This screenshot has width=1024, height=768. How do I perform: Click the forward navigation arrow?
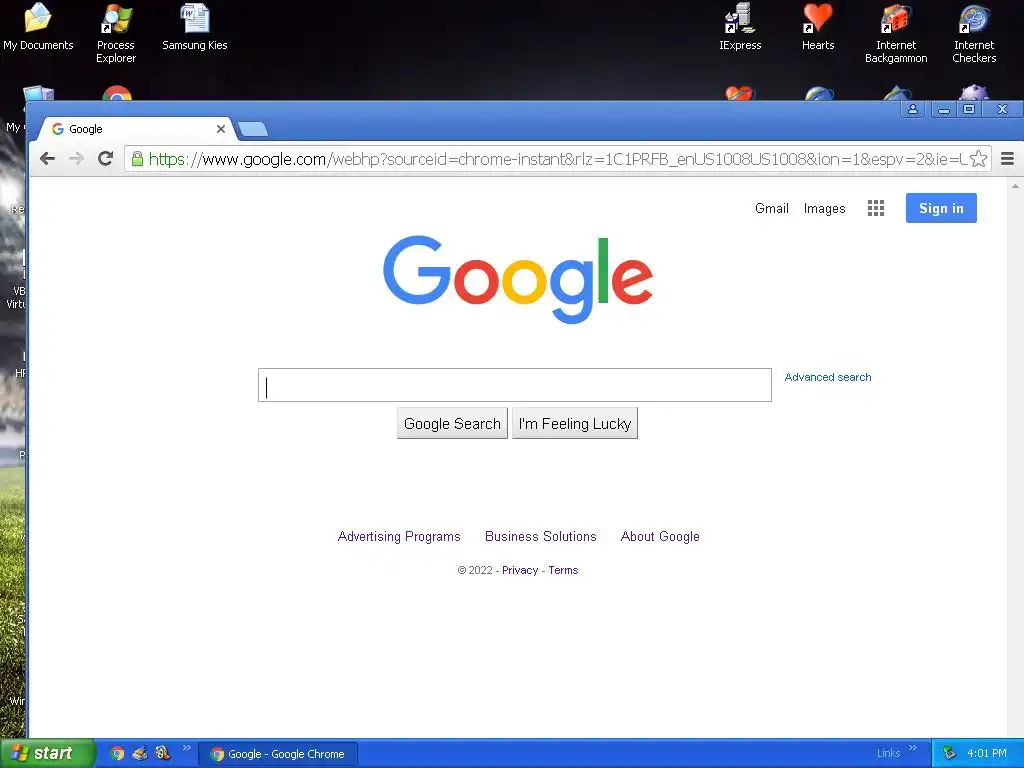coord(76,159)
